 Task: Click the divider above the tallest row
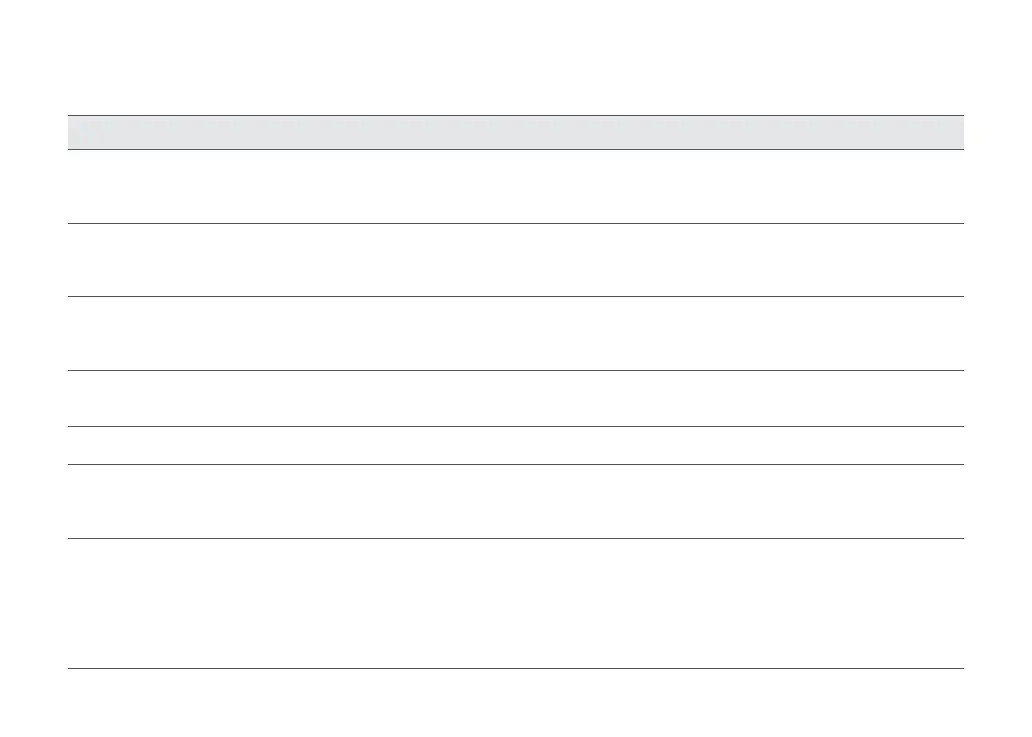tap(516, 538)
